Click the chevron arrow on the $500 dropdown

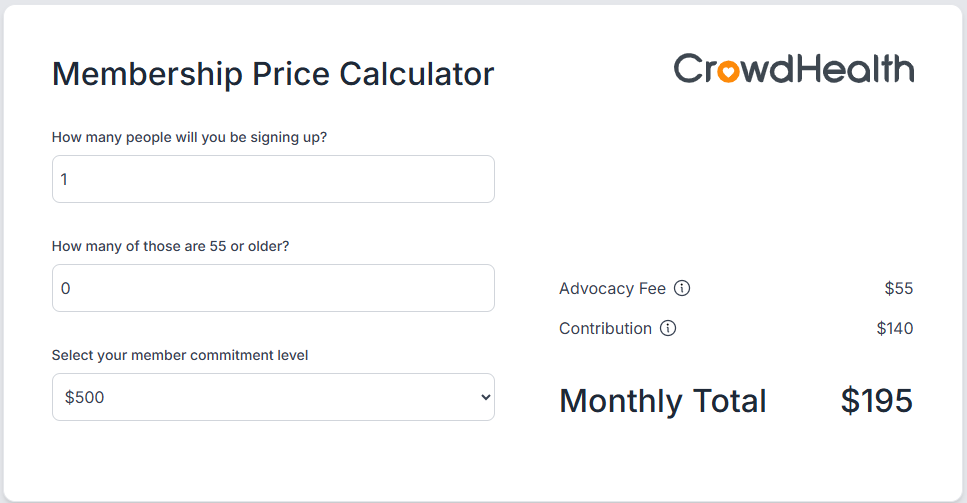(x=486, y=397)
